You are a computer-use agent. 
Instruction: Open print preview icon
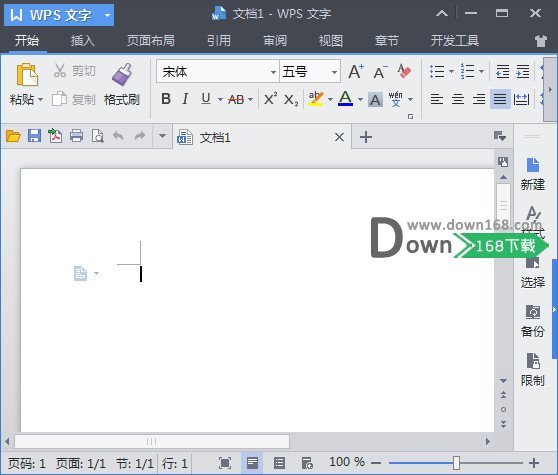[98, 136]
